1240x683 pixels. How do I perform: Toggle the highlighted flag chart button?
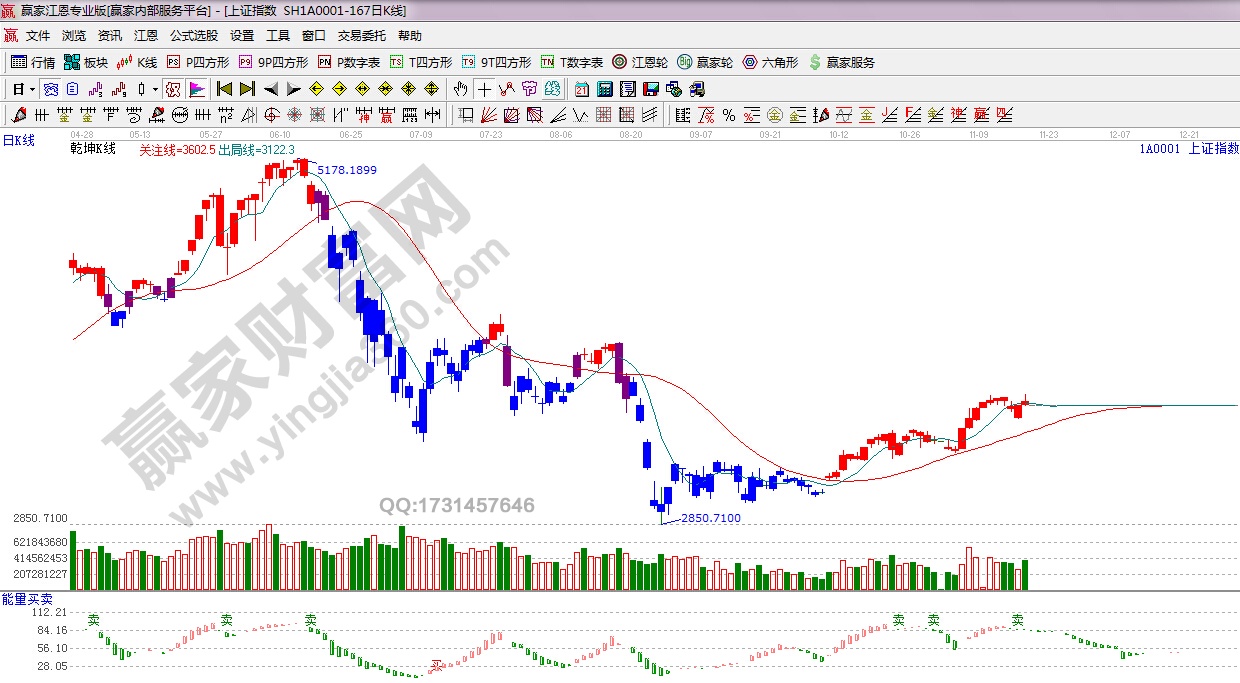click(196, 89)
